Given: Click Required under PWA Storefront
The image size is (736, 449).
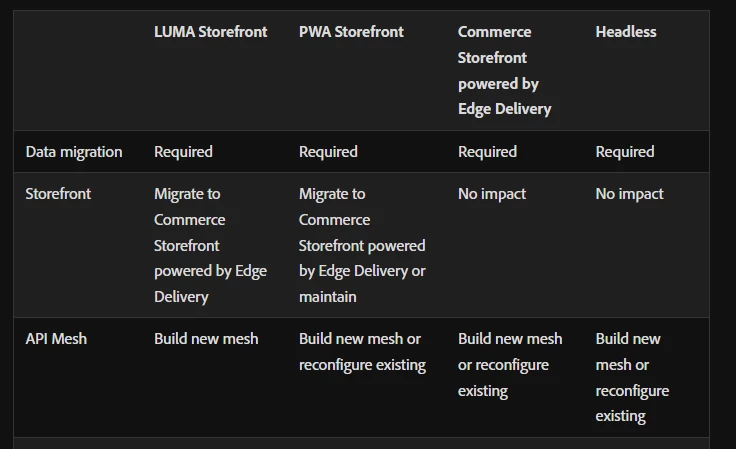Looking at the screenshot, I should tap(328, 152).
